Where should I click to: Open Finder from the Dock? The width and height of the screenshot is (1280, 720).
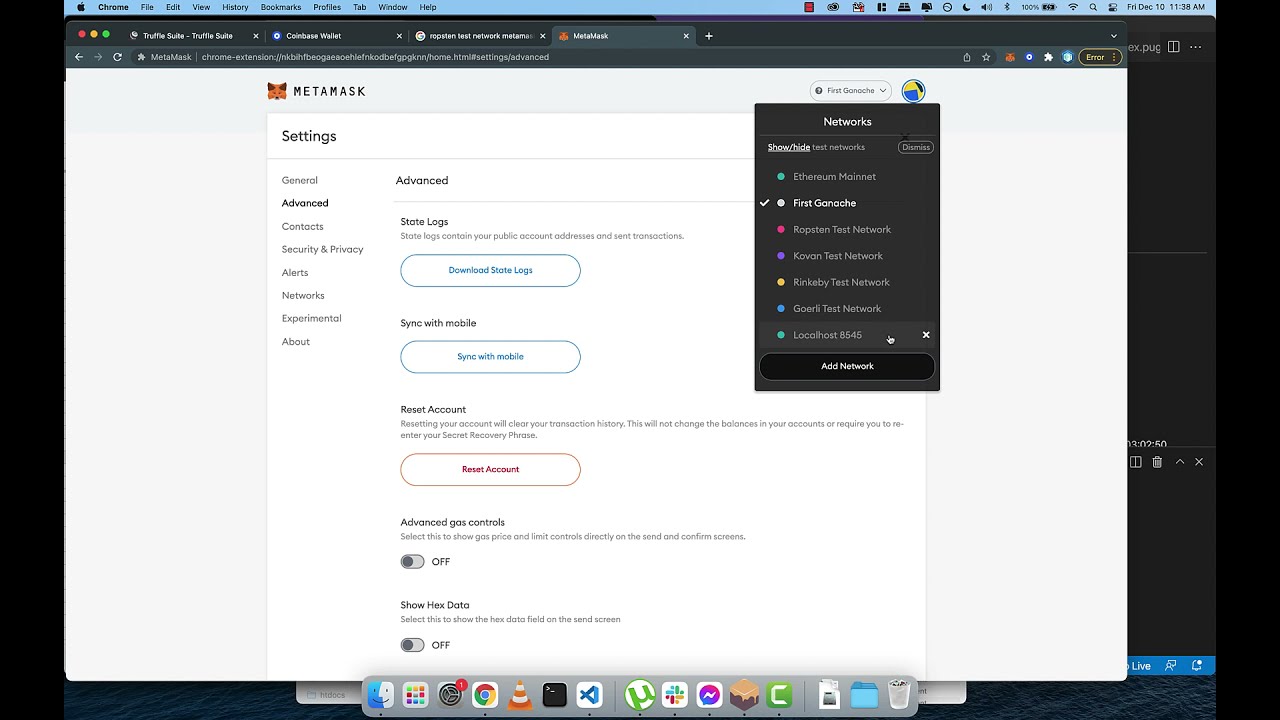[380, 694]
